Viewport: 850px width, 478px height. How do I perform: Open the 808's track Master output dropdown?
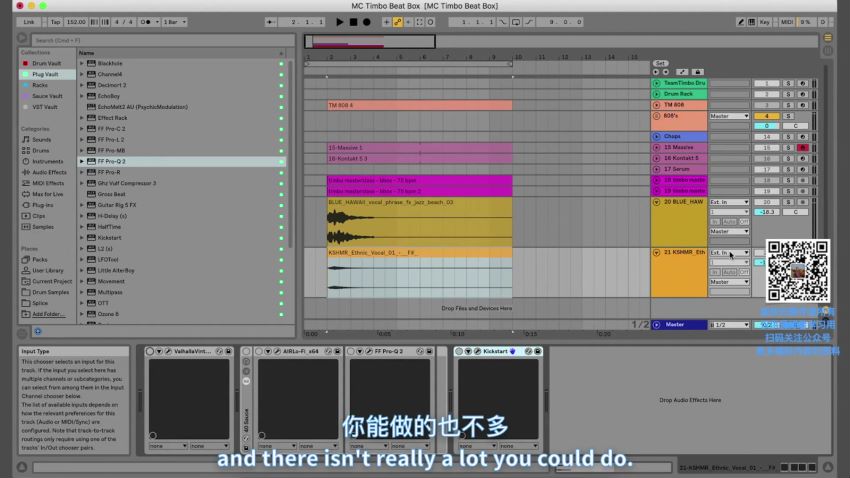click(730, 116)
